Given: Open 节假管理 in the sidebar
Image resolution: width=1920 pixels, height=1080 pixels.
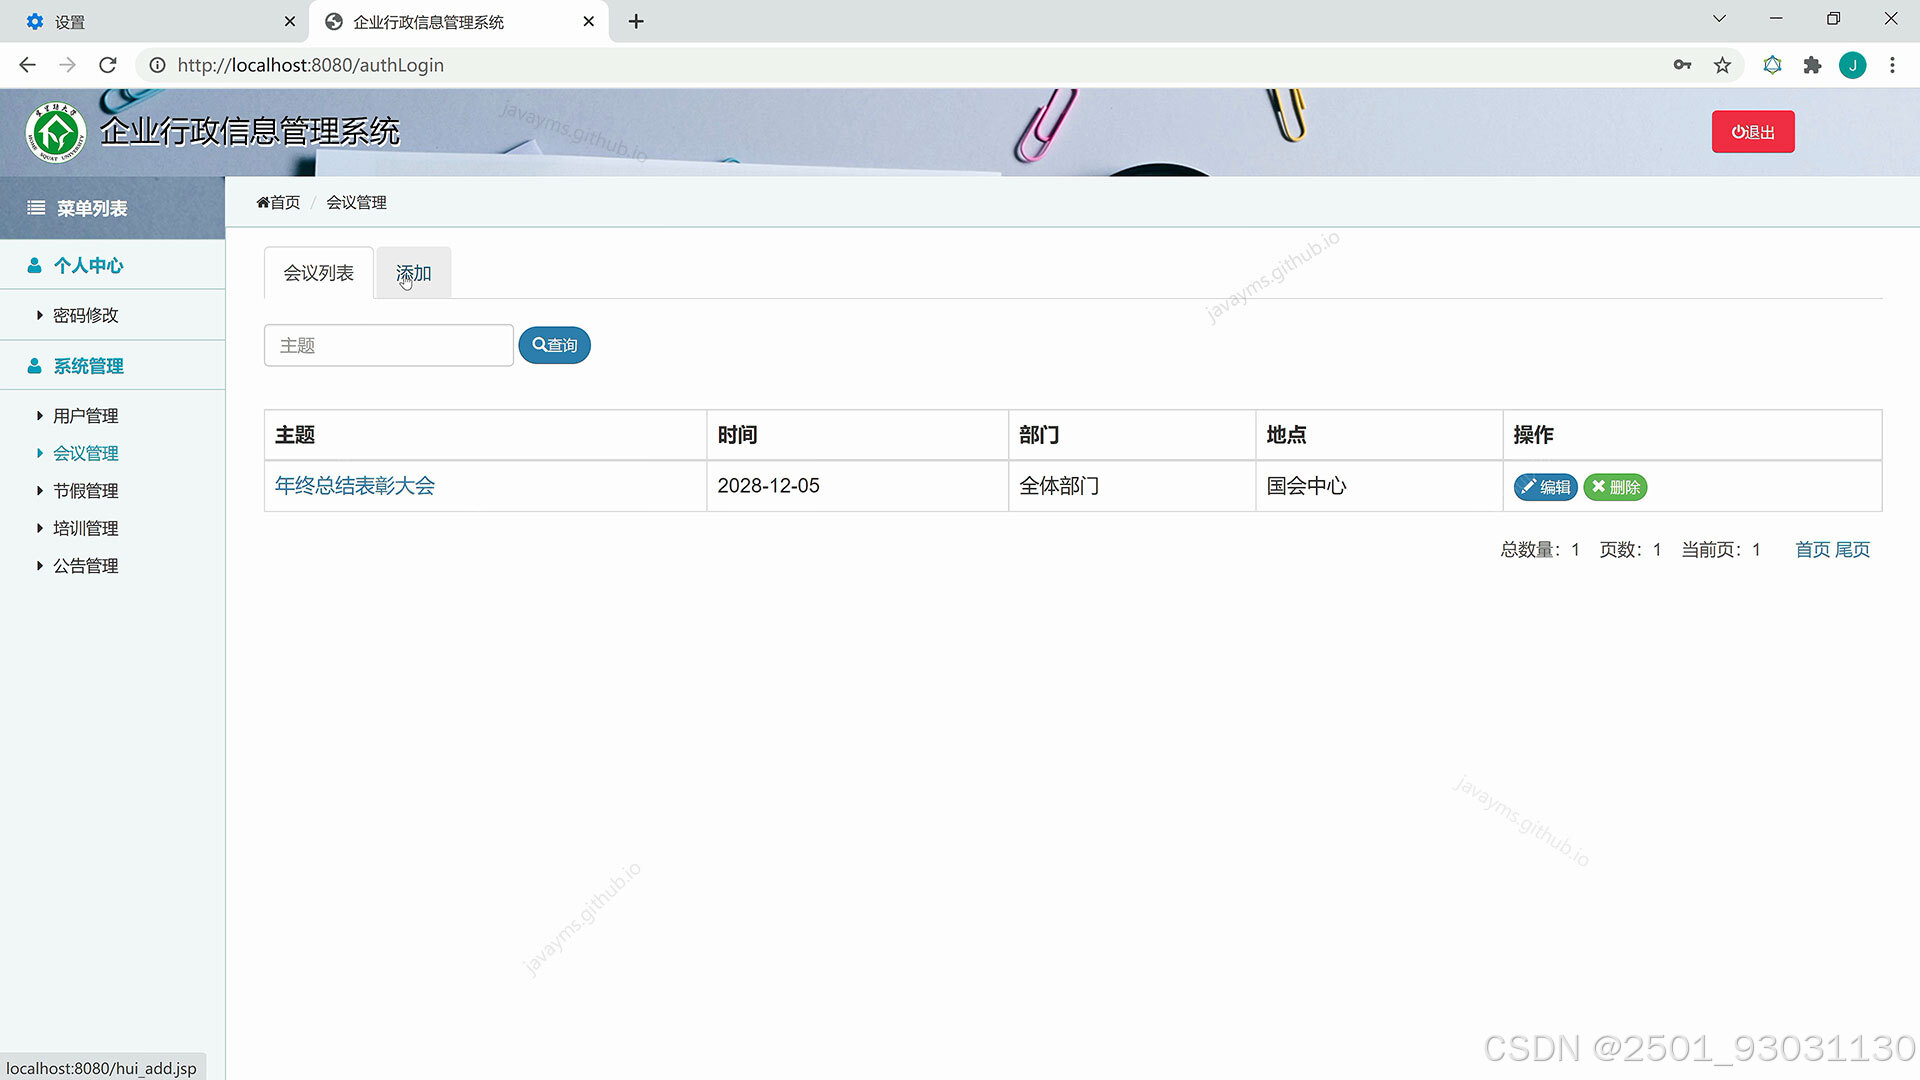Looking at the screenshot, I should tap(85, 491).
